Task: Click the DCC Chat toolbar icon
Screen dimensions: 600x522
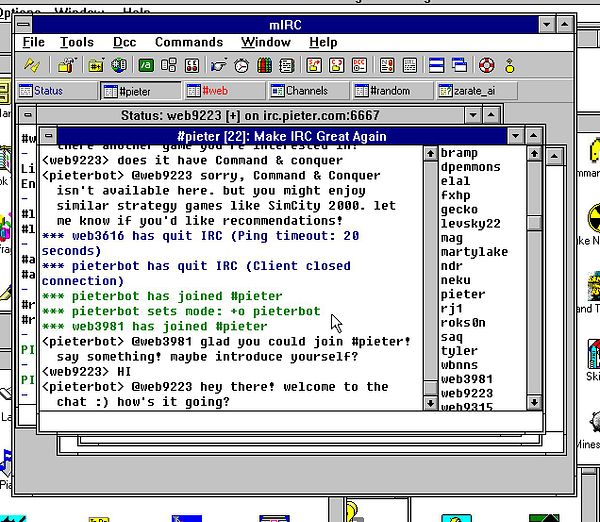Action: coord(337,65)
